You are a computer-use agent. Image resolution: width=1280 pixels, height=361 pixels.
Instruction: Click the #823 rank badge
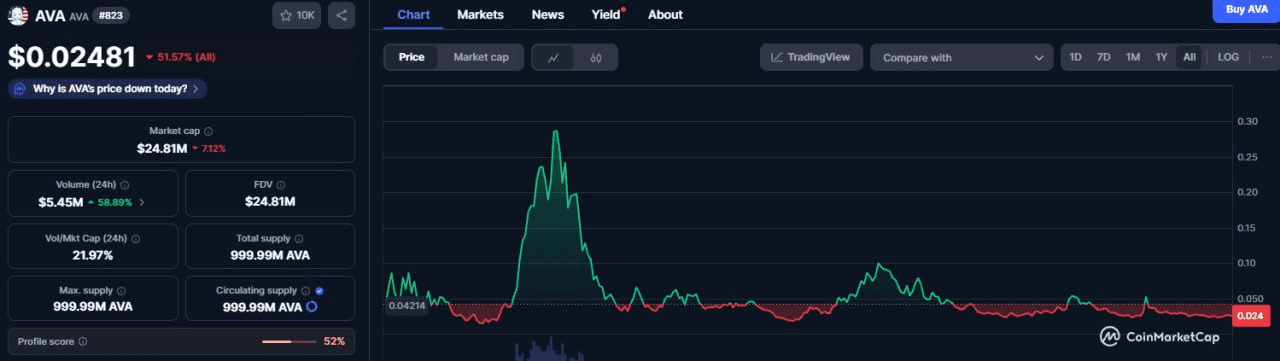tap(111, 16)
